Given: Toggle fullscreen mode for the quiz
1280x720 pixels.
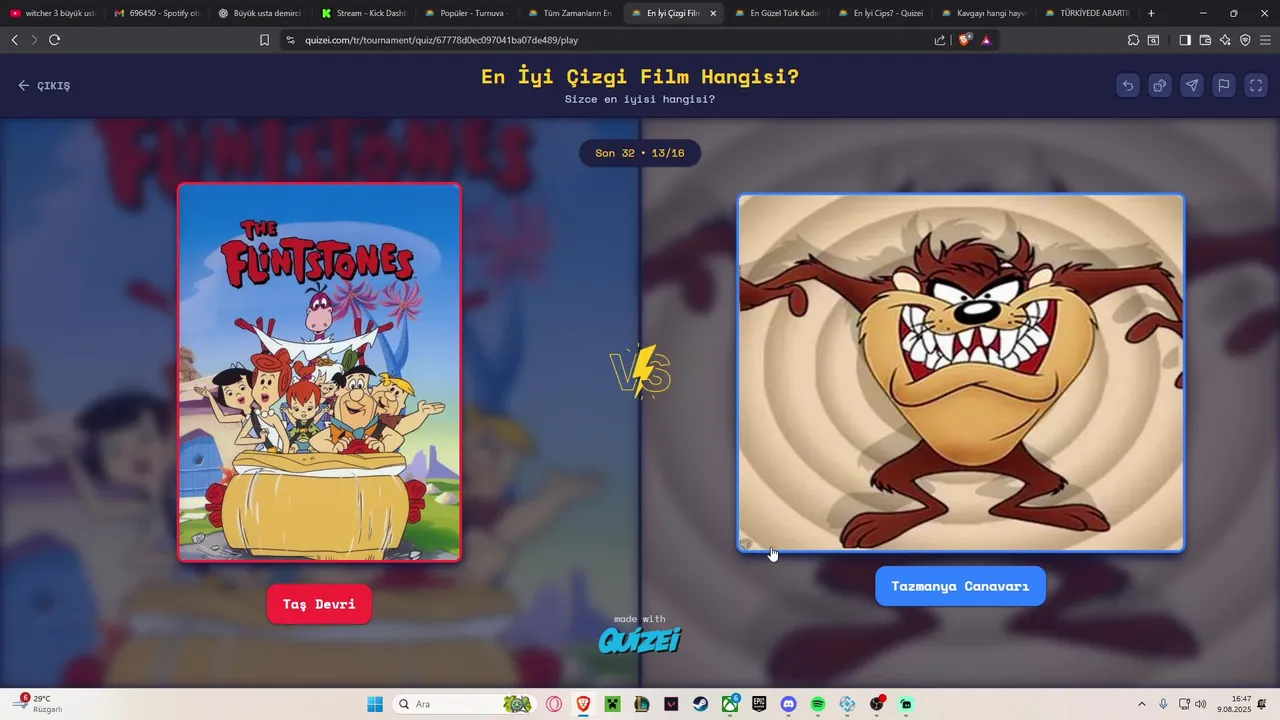Looking at the screenshot, I should pyautogui.click(x=1256, y=85).
